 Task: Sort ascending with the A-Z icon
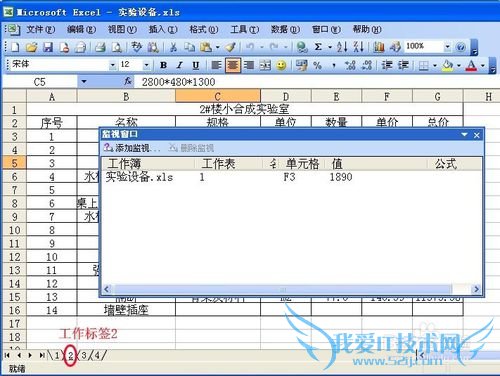(342, 47)
